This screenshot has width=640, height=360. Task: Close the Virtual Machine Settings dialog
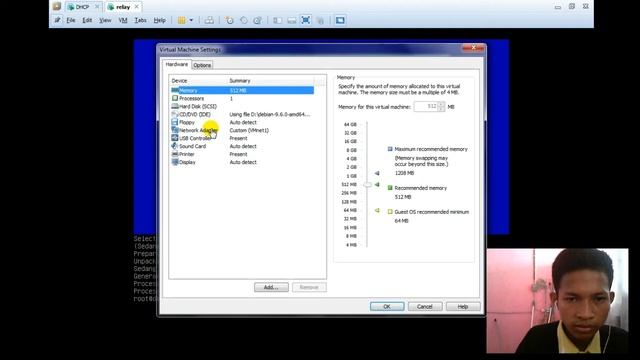tap(473, 48)
